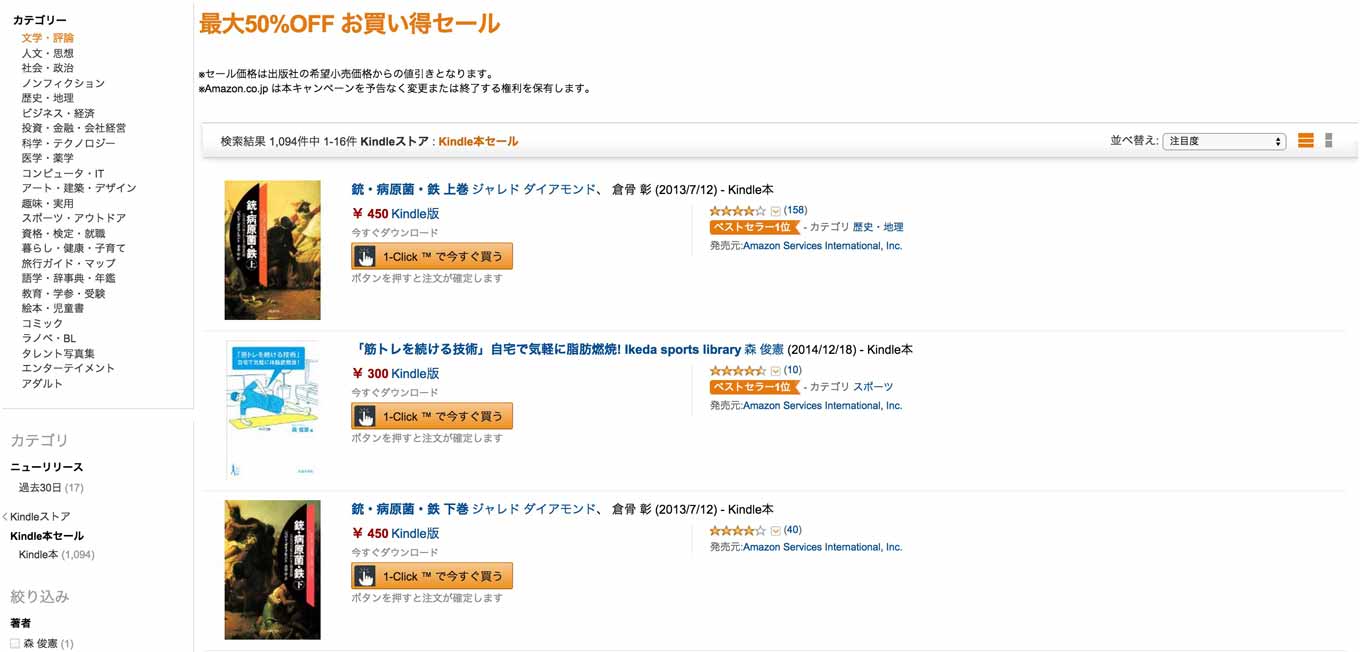Viewport: 1360px width, 652px height.
Task: Open 銃・病原菌・鉄 下巻 book title link
Action: coord(410,509)
